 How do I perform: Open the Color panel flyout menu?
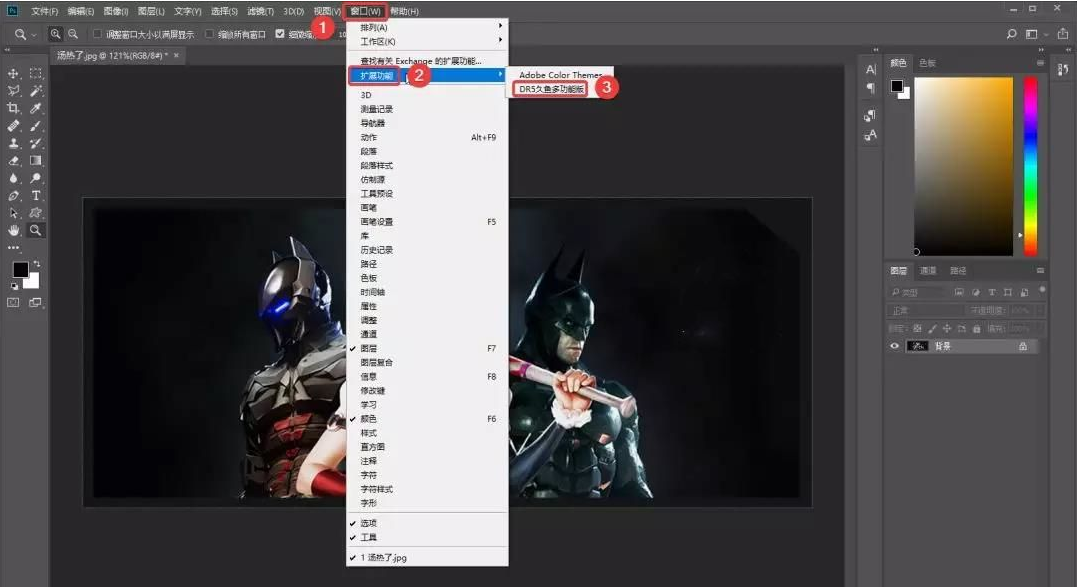(x=1040, y=62)
